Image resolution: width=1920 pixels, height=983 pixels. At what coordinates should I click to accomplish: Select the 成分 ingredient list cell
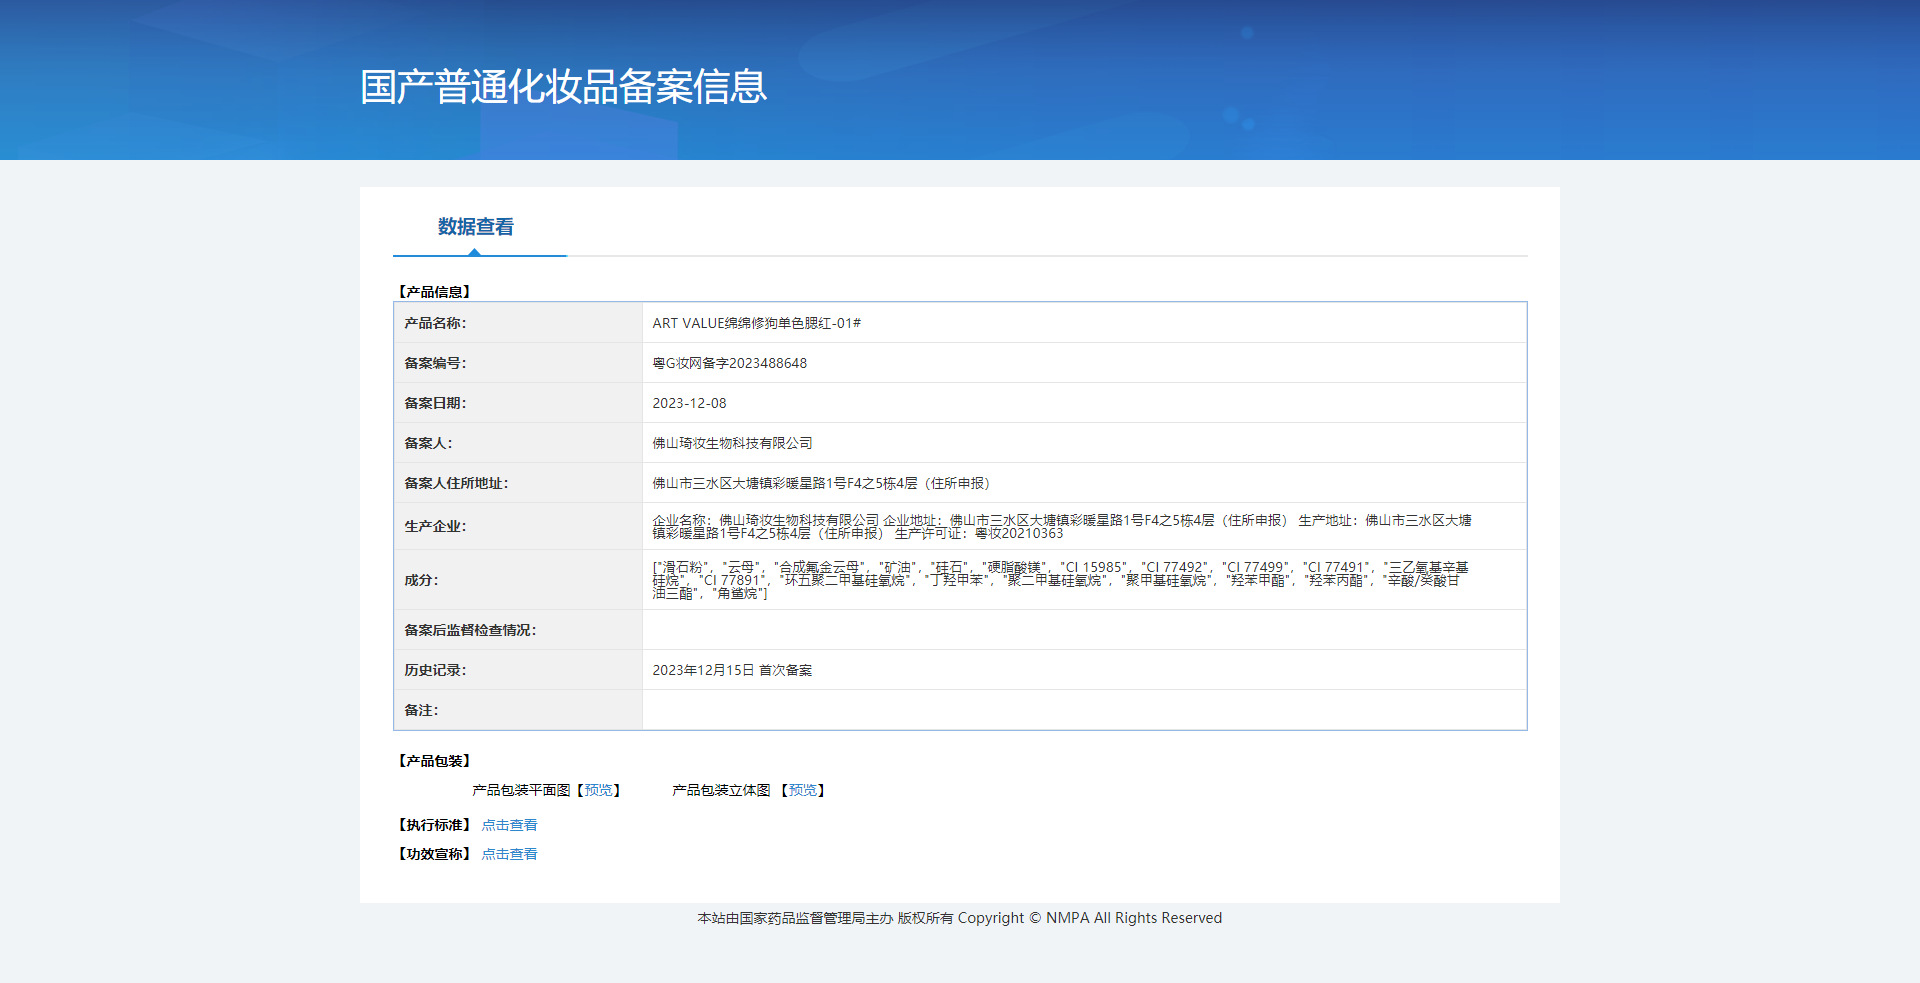(1084, 580)
